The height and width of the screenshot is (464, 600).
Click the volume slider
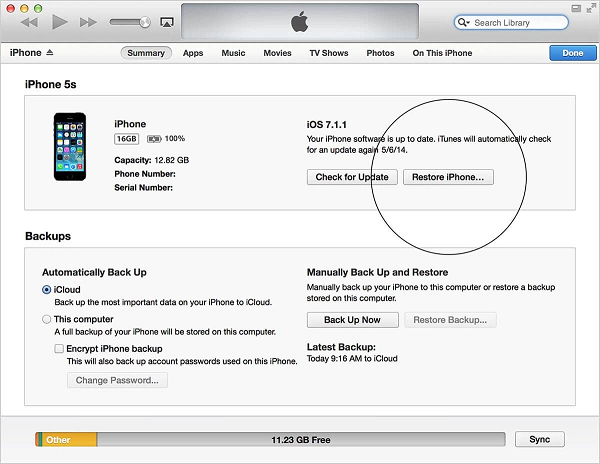click(130, 22)
